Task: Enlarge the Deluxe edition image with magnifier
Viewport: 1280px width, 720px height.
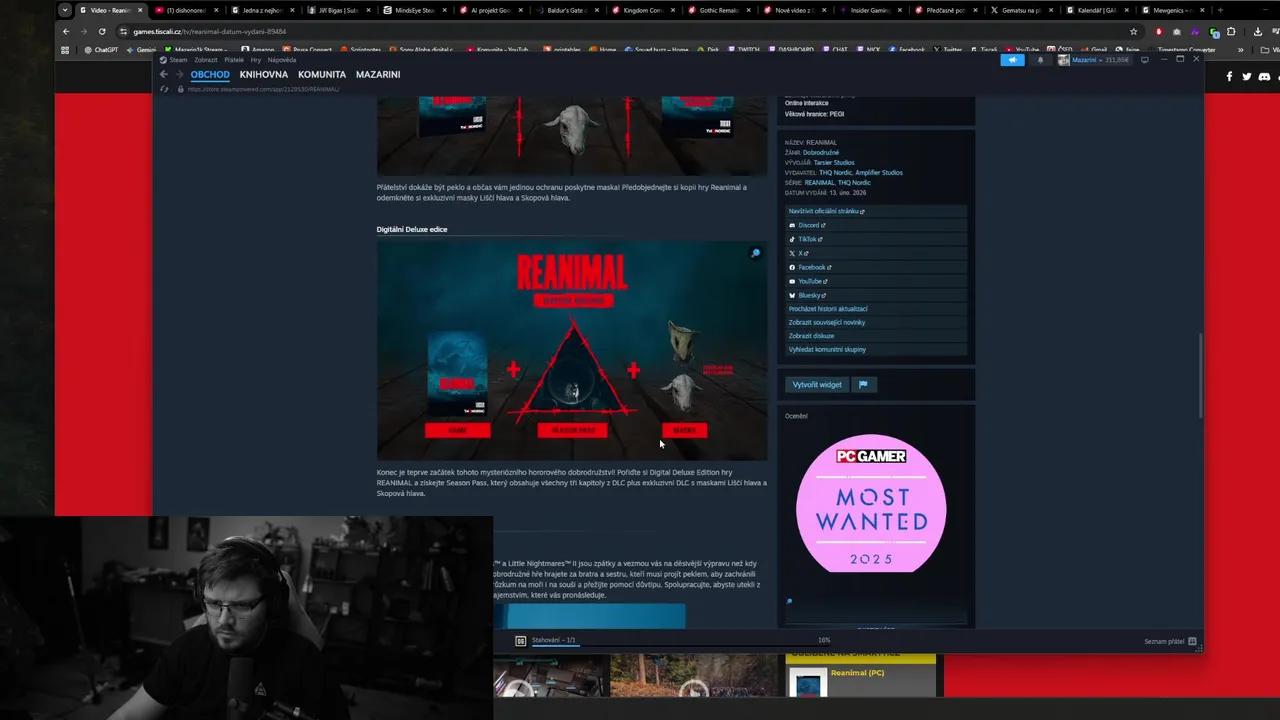Action: [x=756, y=253]
